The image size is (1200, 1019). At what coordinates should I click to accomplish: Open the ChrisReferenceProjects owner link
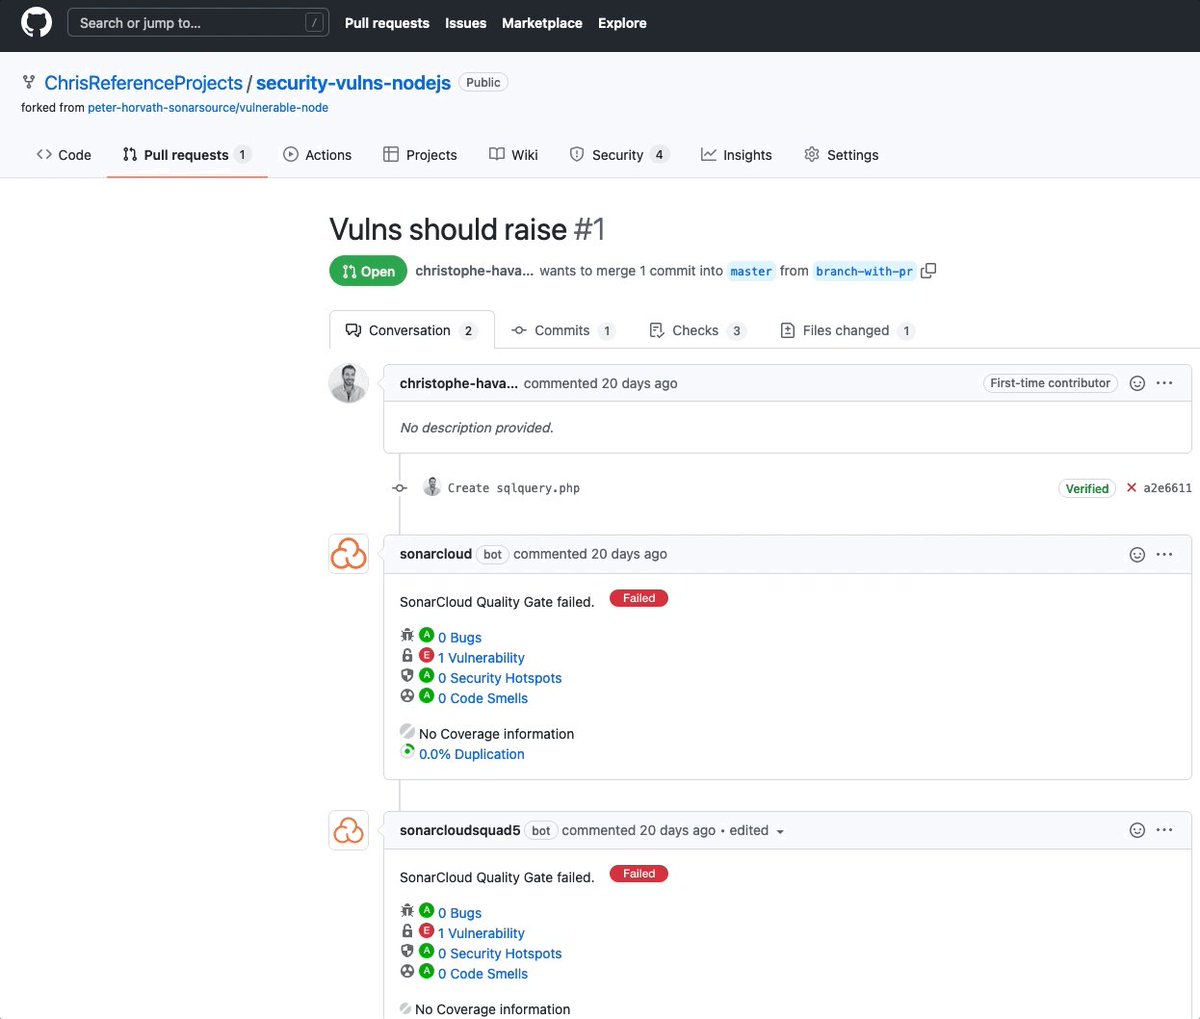(x=143, y=83)
